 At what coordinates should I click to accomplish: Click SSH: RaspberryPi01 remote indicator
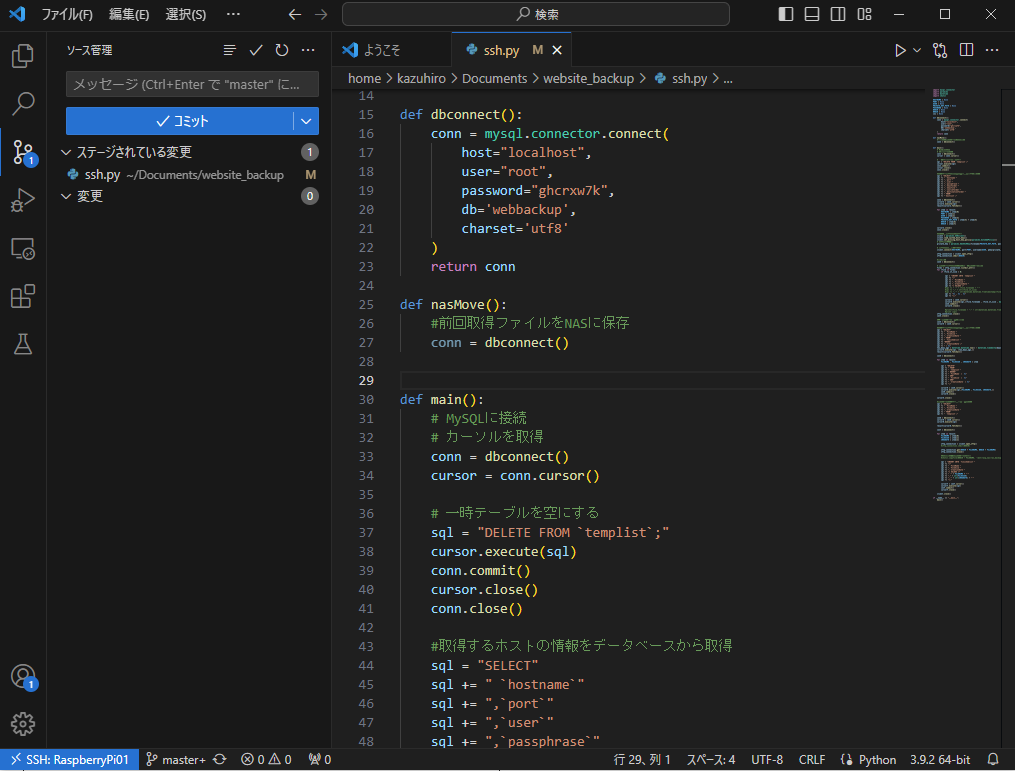[x=67, y=760]
